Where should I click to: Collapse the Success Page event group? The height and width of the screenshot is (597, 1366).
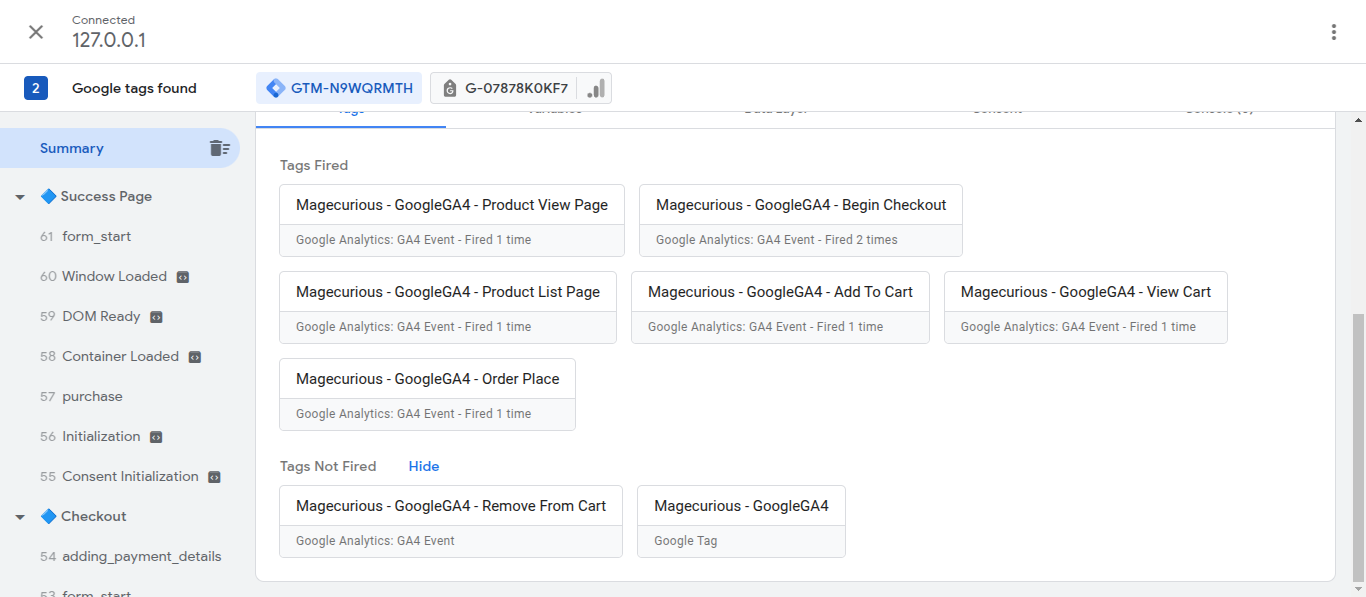pos(20,196)
